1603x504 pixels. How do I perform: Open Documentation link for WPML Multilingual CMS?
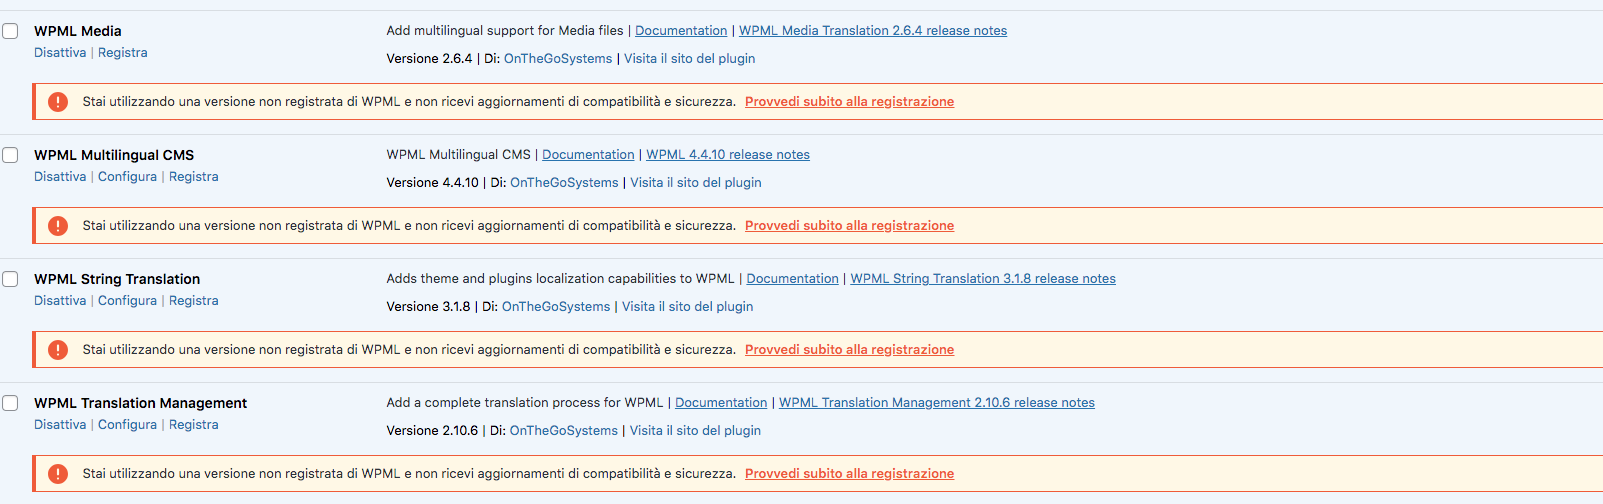pyautogui.click(x=588, y=155)
